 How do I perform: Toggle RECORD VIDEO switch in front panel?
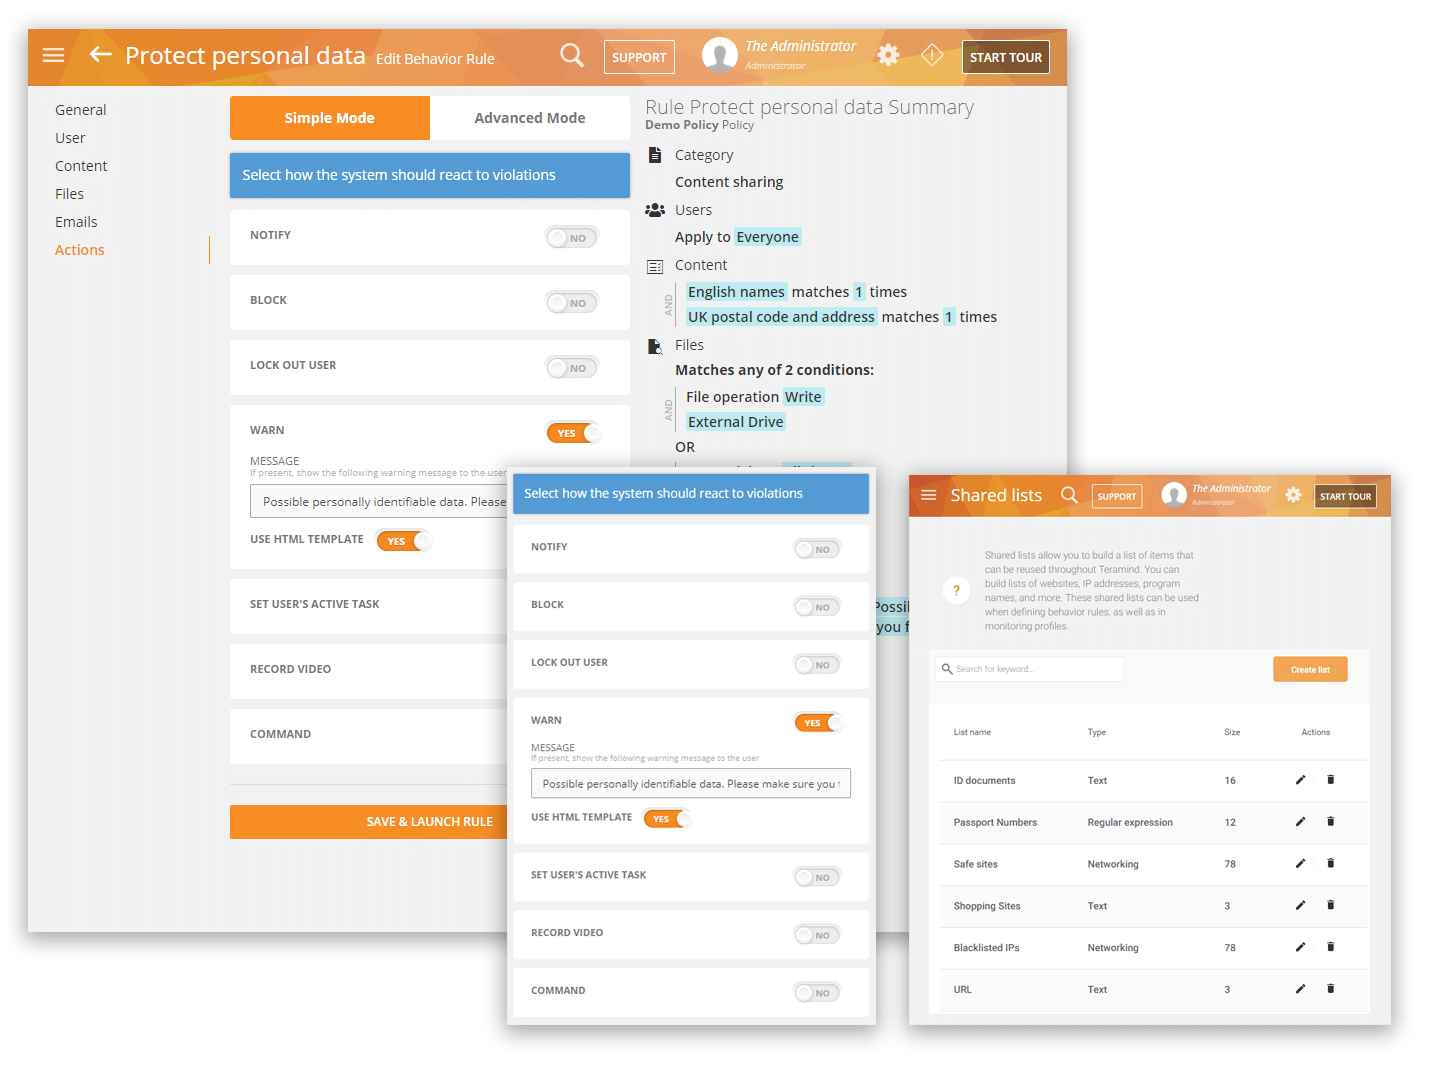818,935
